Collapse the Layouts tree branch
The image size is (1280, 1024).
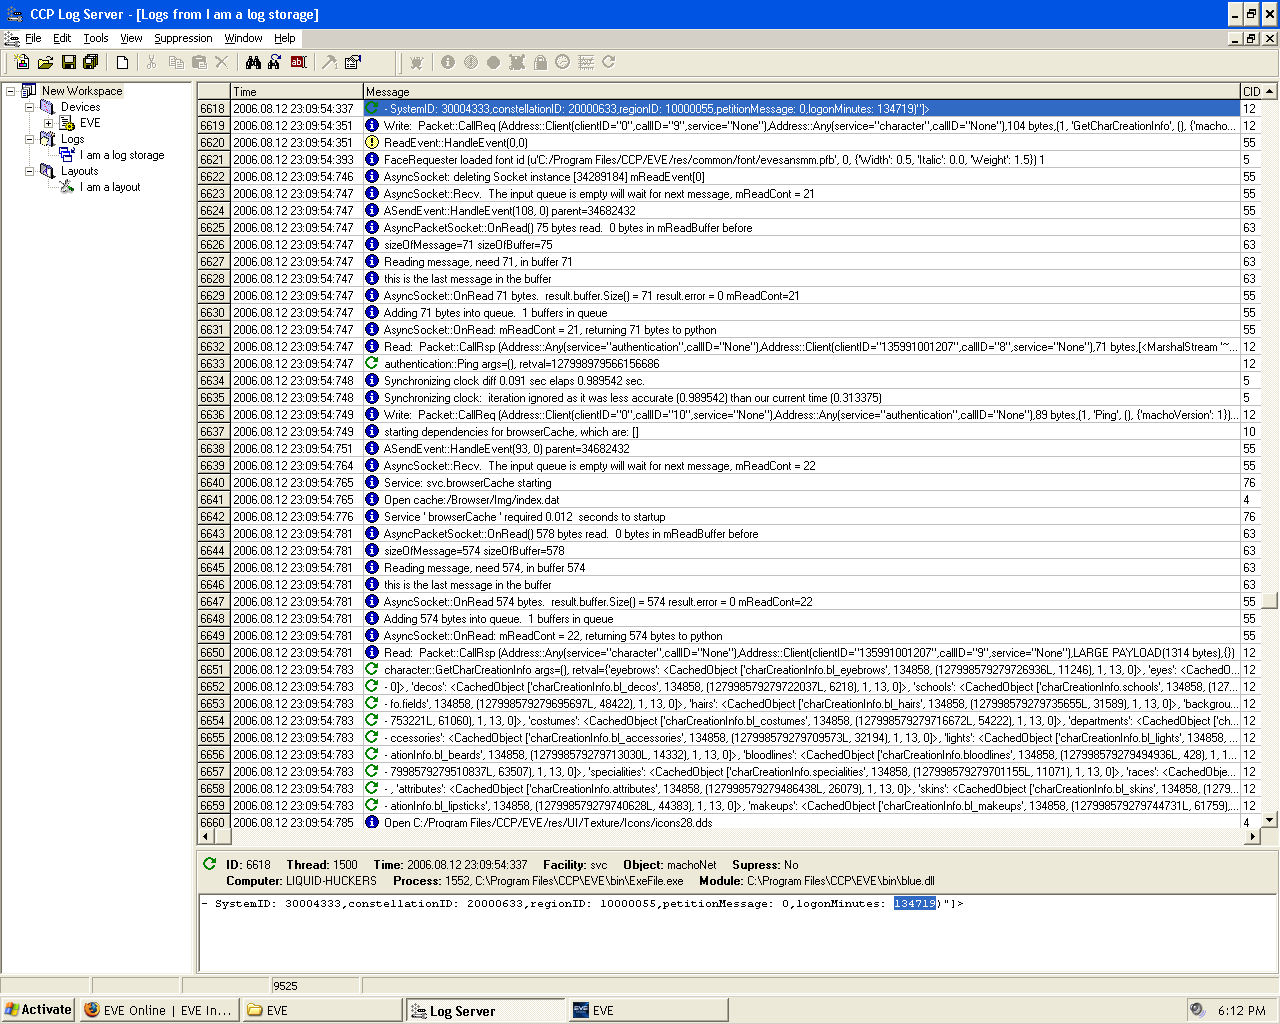(29, 171)
